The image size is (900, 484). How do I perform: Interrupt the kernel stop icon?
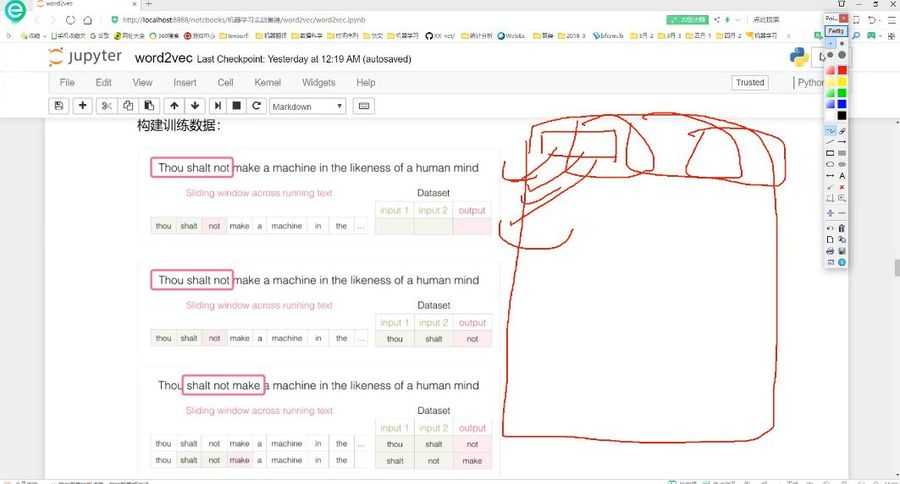point(236,106)
